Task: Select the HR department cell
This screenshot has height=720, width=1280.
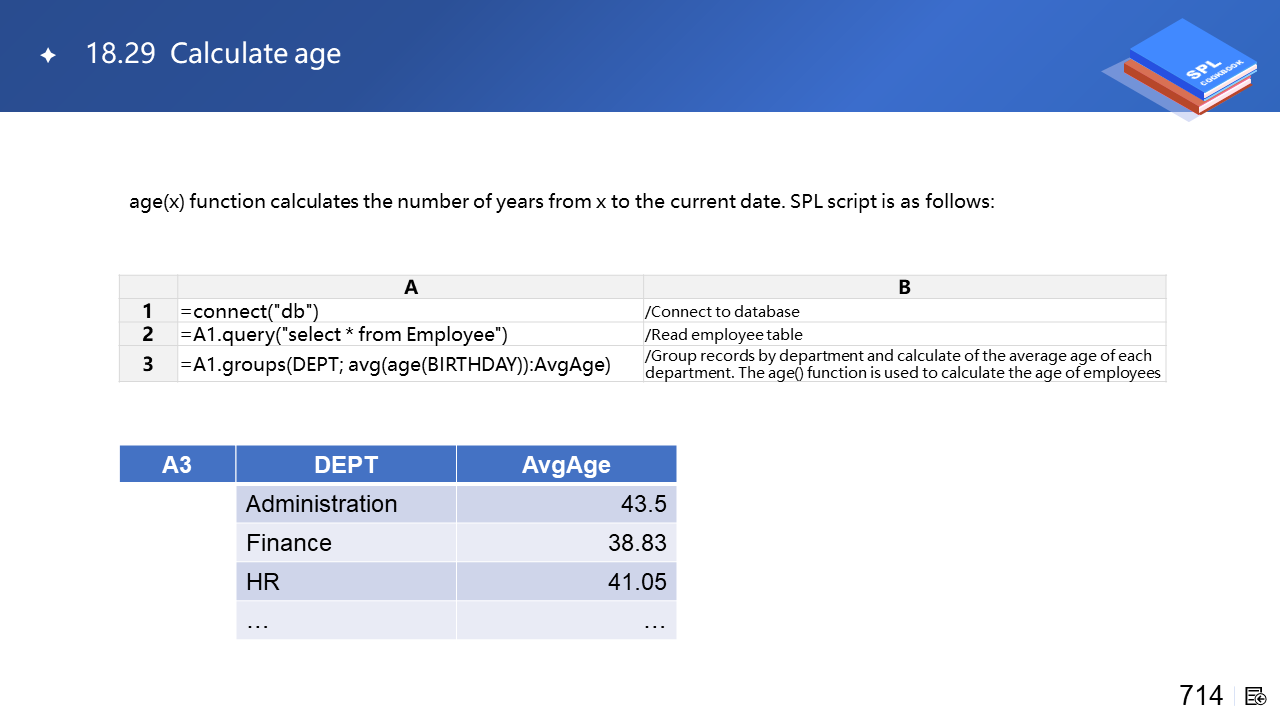Action: 346,582
